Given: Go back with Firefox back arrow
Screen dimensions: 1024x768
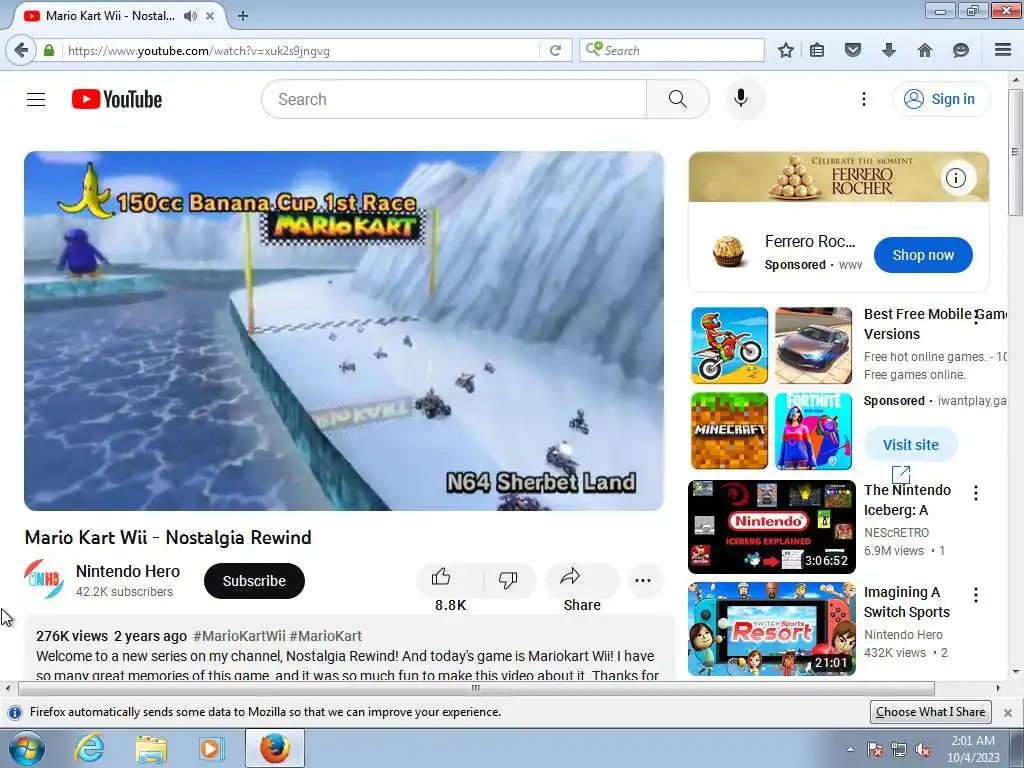Looking at the screenshot, I should coord(22,50).
